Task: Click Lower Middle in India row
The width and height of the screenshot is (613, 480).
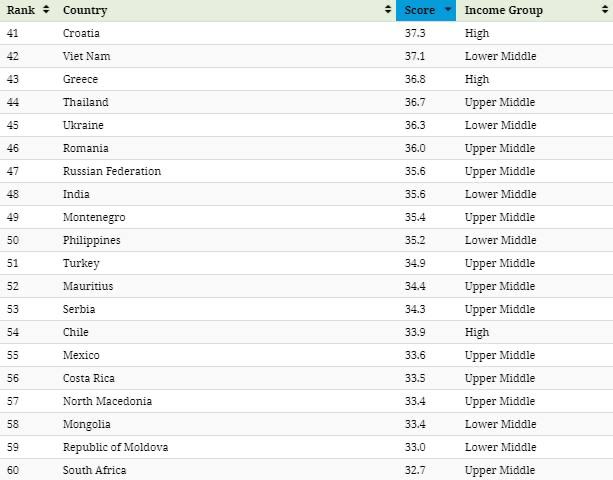Action: pyautogui.click(x=500, y=194)
